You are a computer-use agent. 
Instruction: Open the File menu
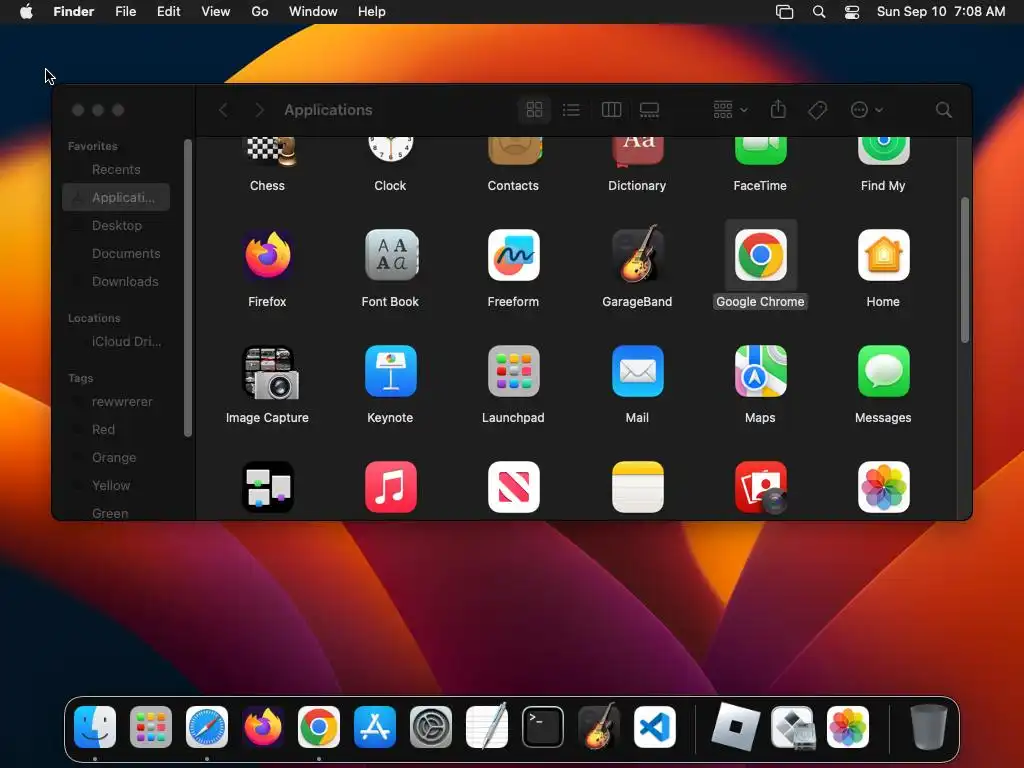tap(125, 11)
